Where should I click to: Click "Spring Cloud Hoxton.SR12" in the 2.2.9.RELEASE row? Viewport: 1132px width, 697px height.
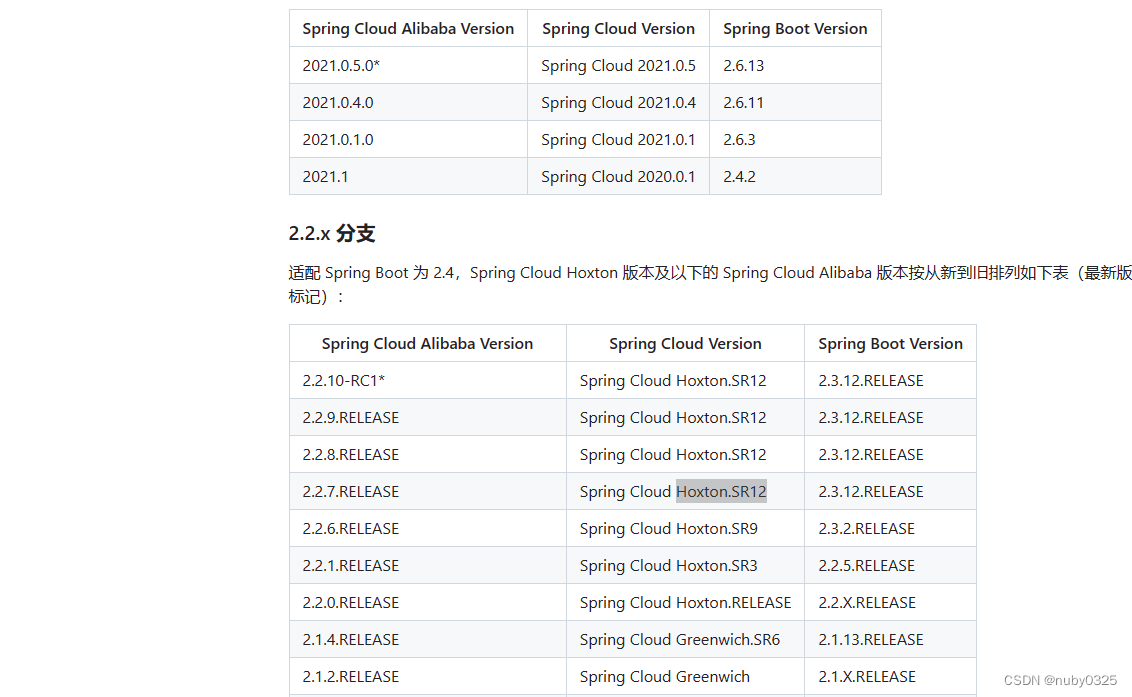tap(673, 417)
